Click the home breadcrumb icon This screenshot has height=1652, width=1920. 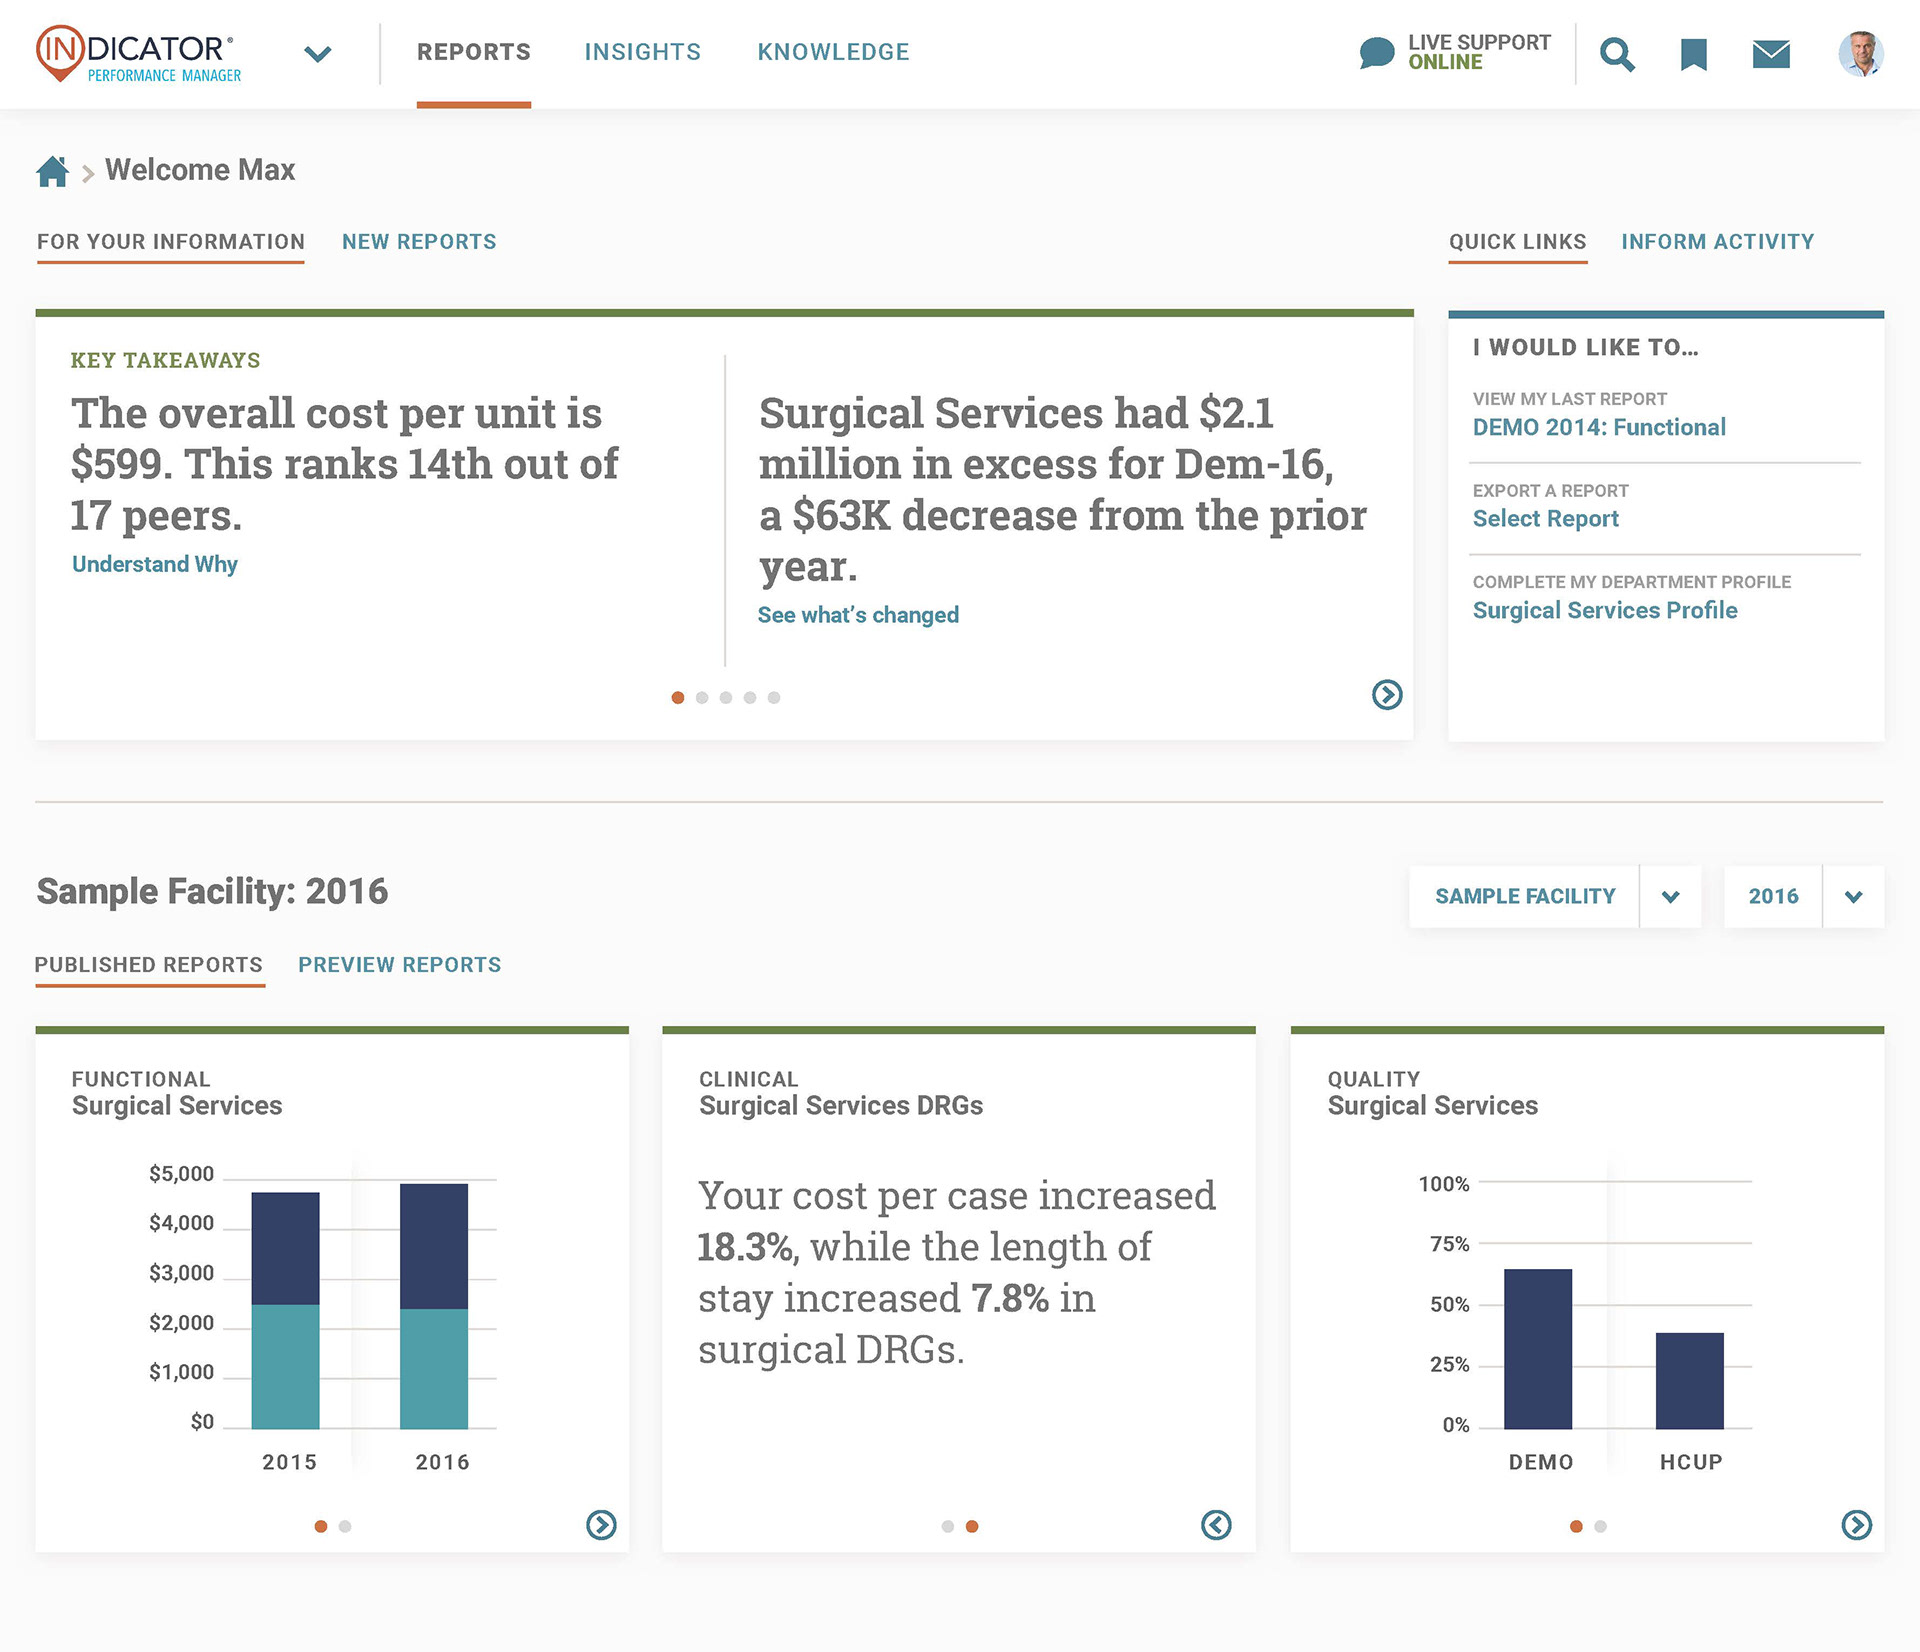tap(52, 172)
